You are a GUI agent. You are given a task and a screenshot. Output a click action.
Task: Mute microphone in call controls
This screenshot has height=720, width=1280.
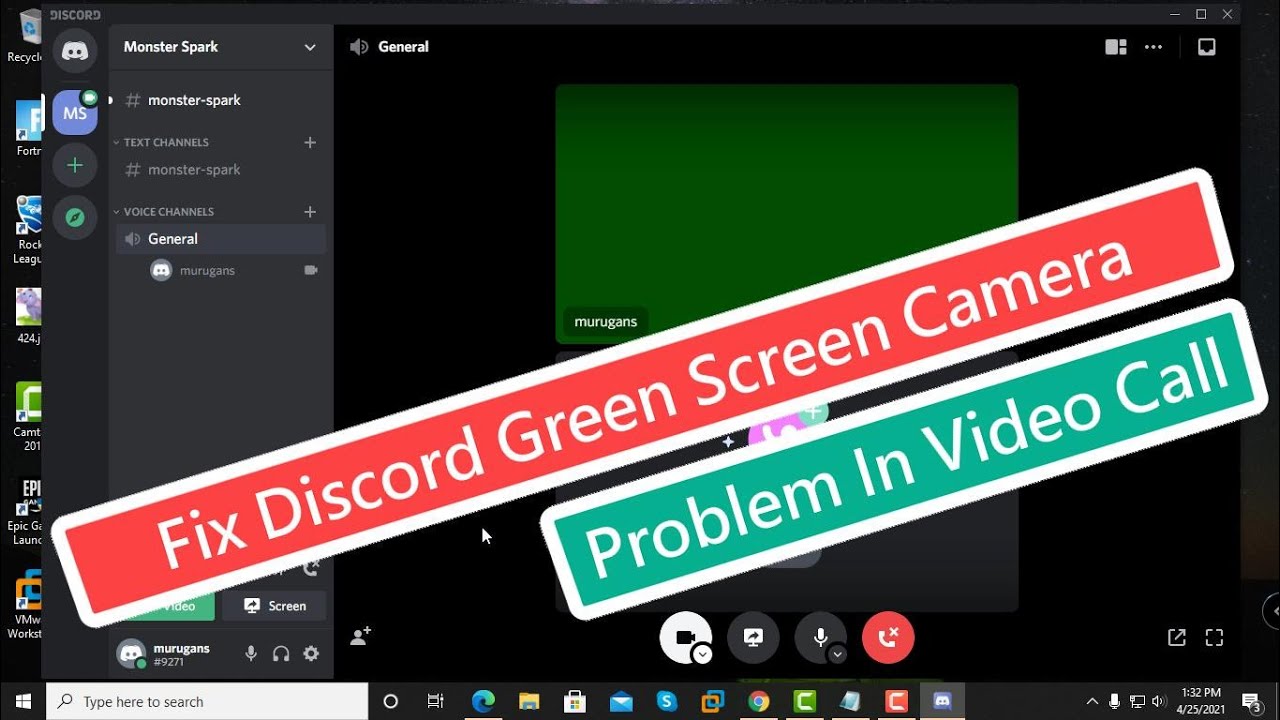820,638
